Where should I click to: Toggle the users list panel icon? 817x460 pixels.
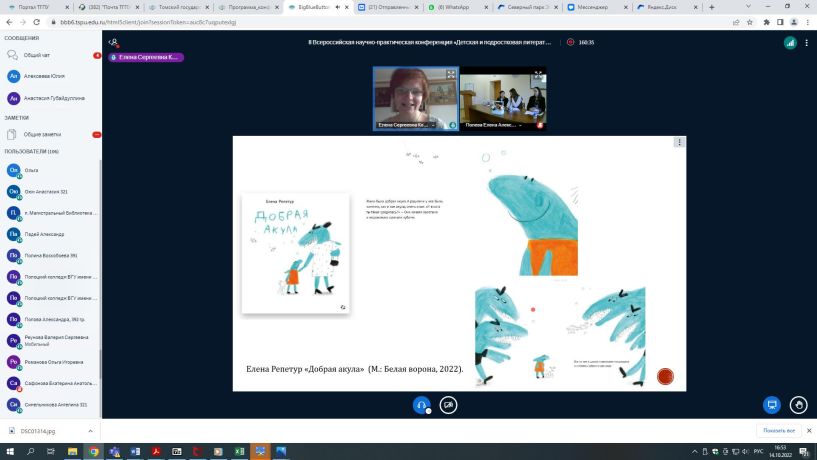coord(114,42)
